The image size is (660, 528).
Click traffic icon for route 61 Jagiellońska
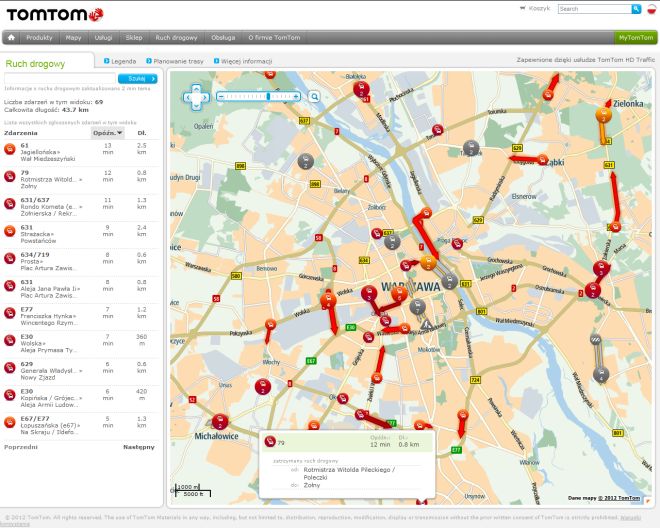click(x=10, y=149)
